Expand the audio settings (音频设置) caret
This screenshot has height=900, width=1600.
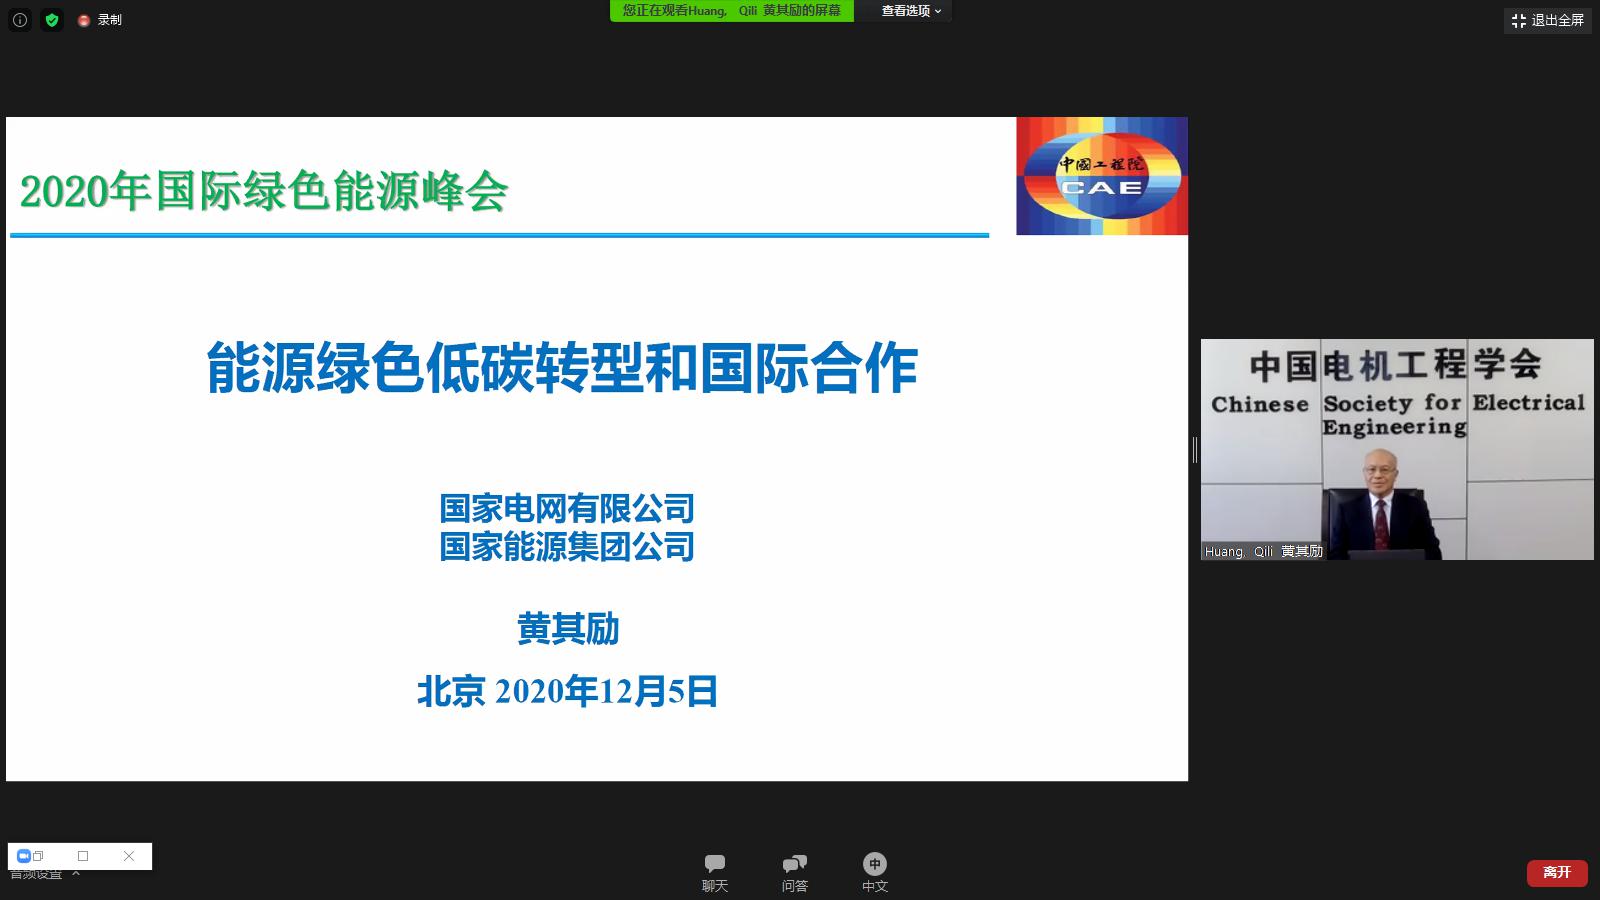tap(76, 875)
